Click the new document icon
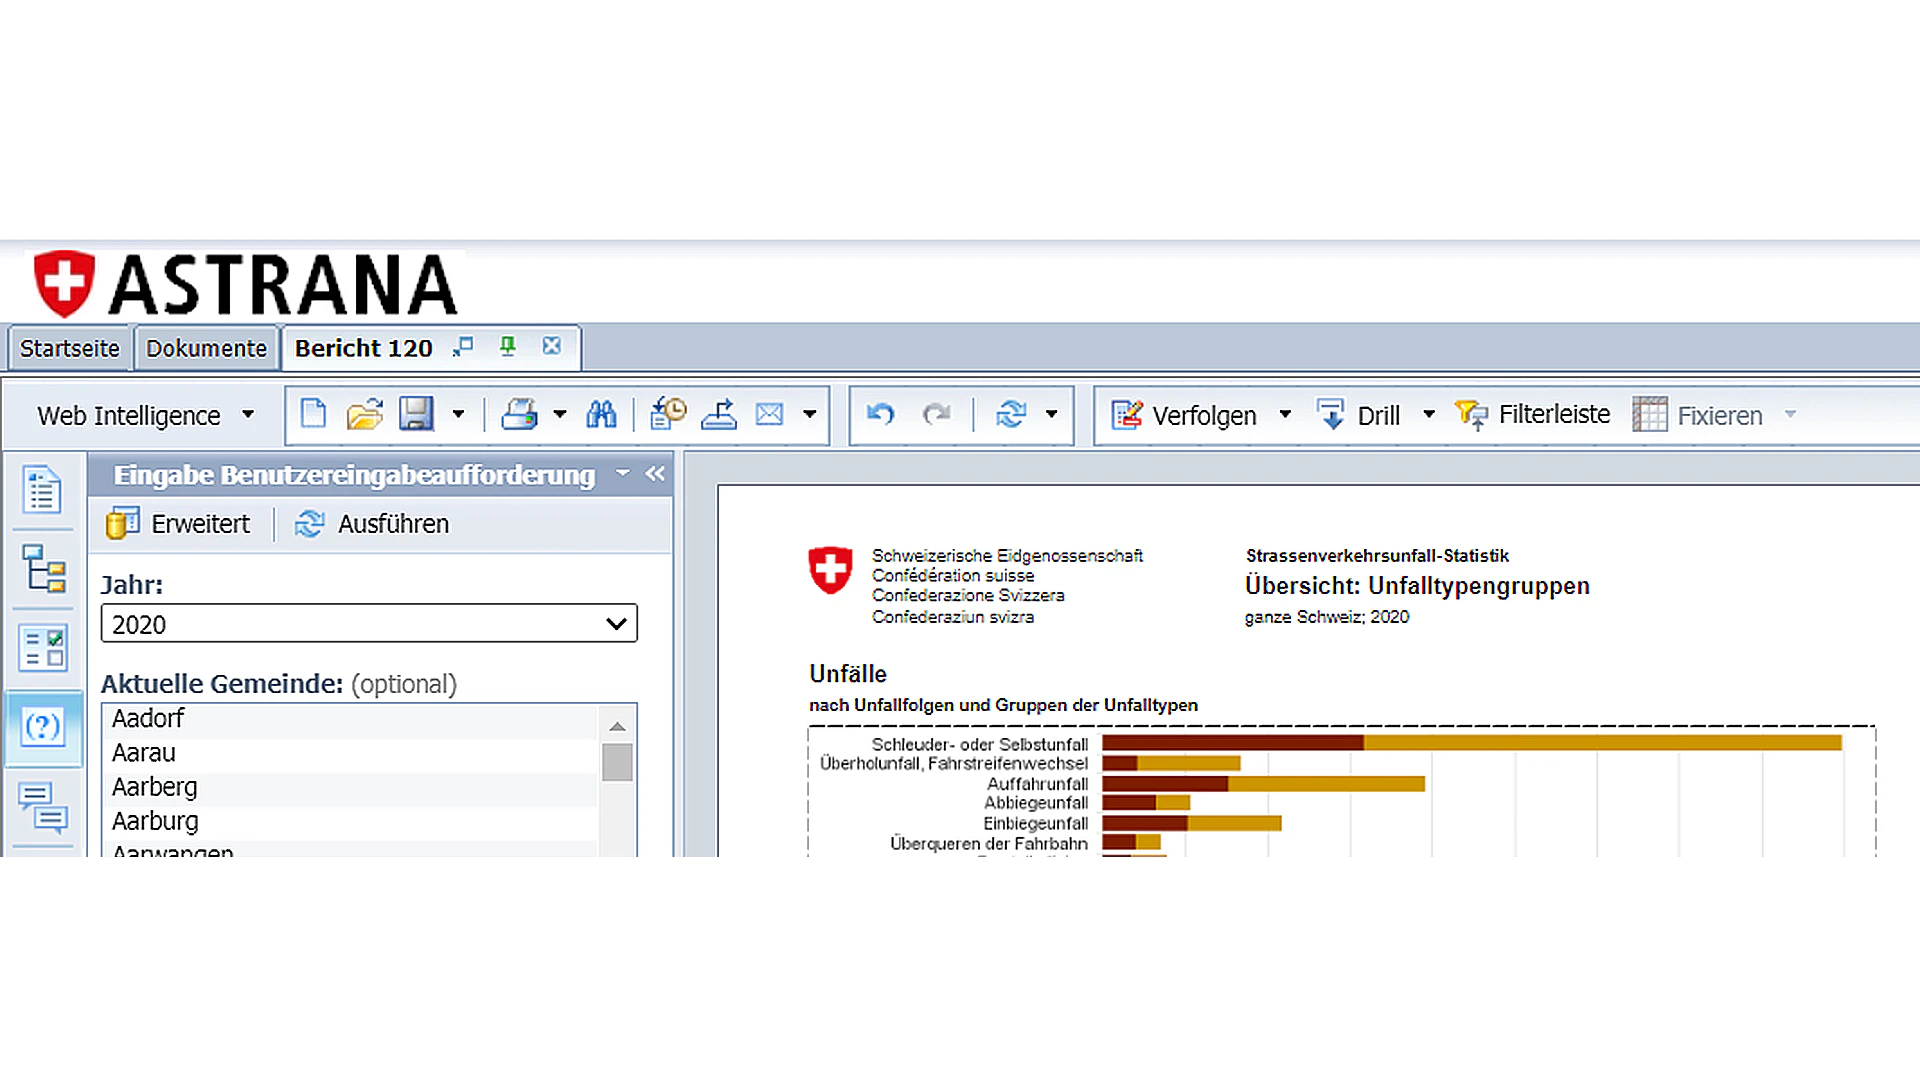Screen dimensions: 1920x1080 pyautogui.click(x=313, y=414)
